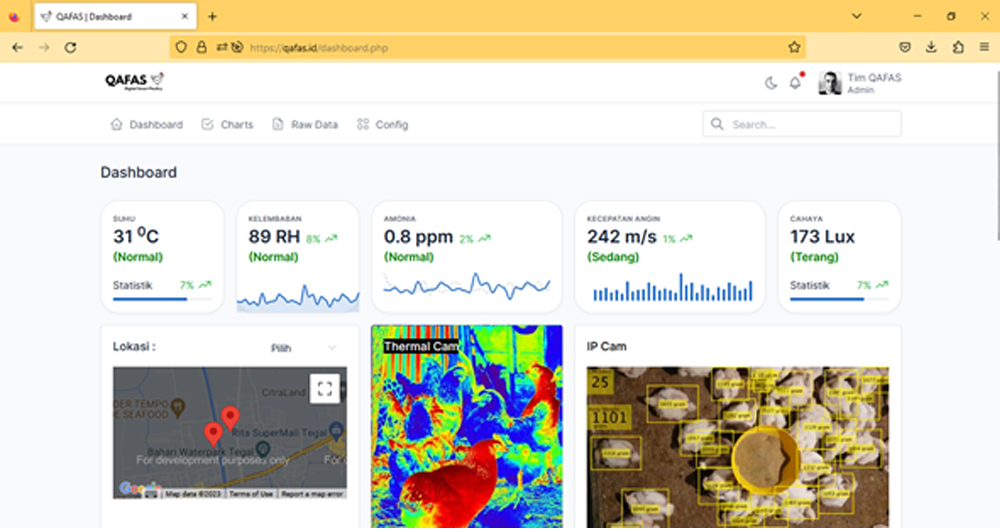Toggle dark mode with the moon icon

tap(771, 83)
